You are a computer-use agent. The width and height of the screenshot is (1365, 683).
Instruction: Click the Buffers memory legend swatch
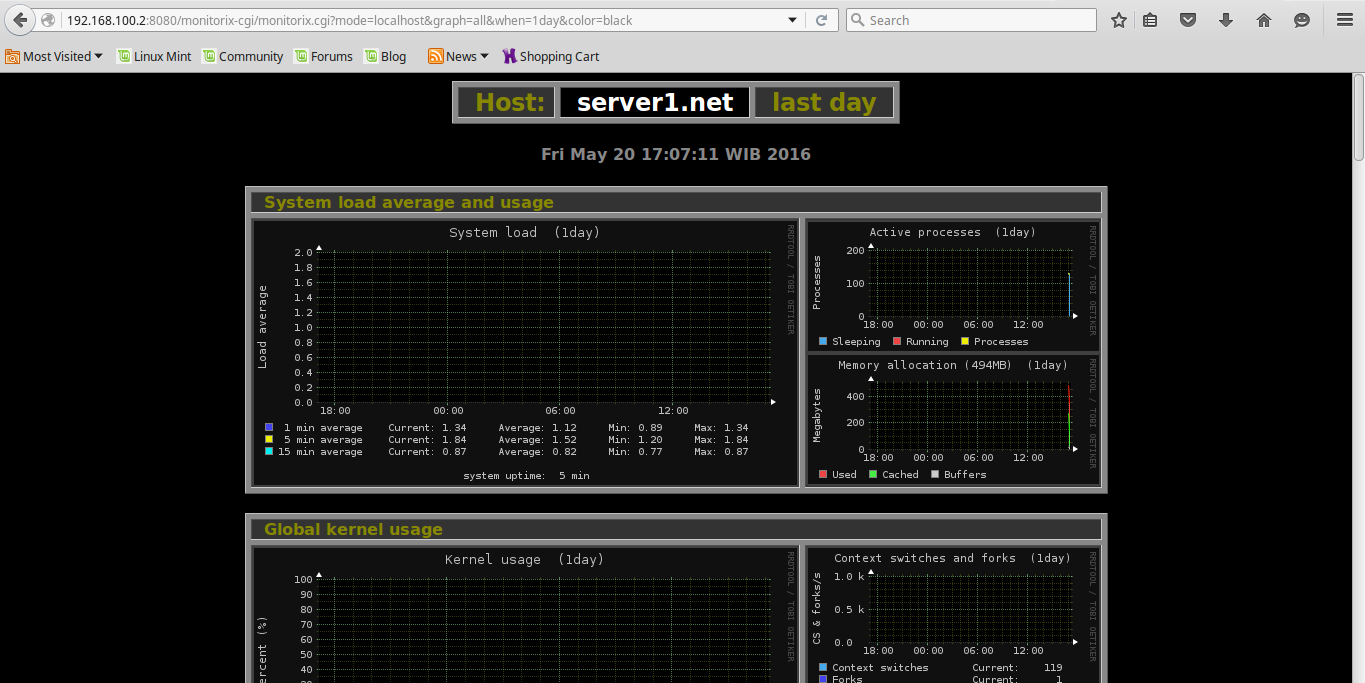tap(935, 474)
